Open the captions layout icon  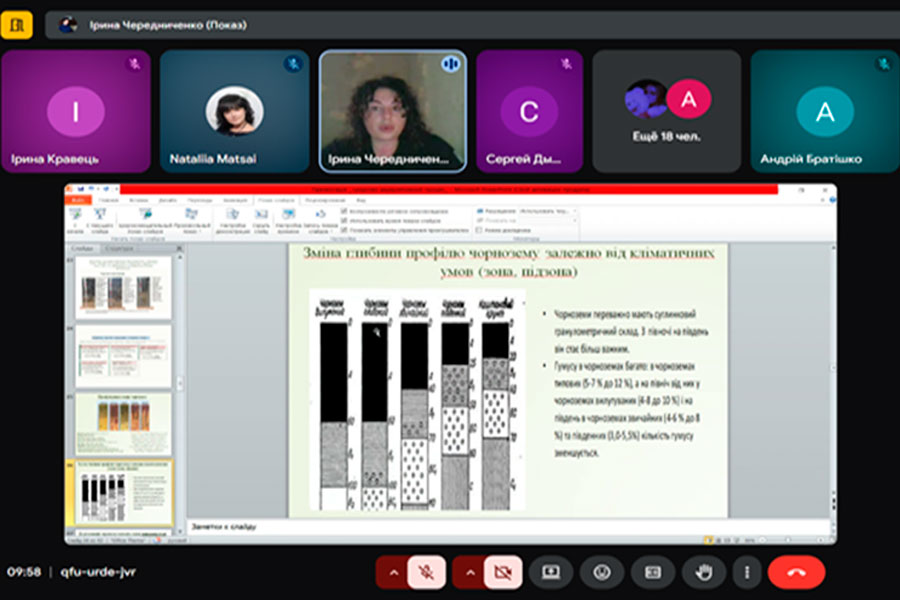[x=653, y=572]
